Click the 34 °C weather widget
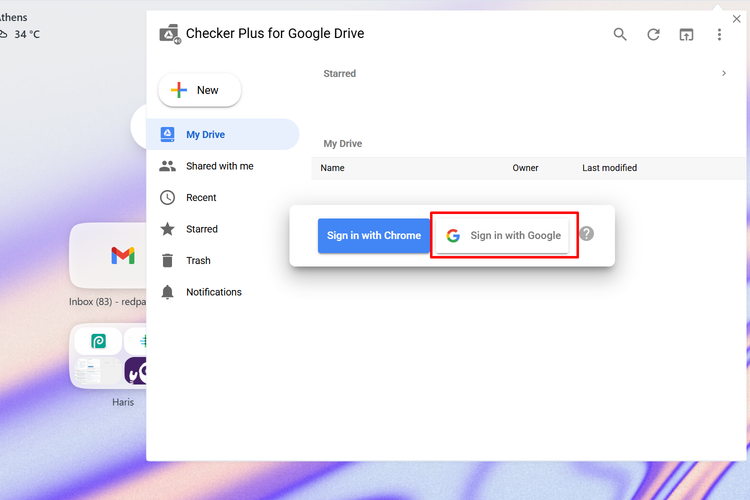 [21, 34]
